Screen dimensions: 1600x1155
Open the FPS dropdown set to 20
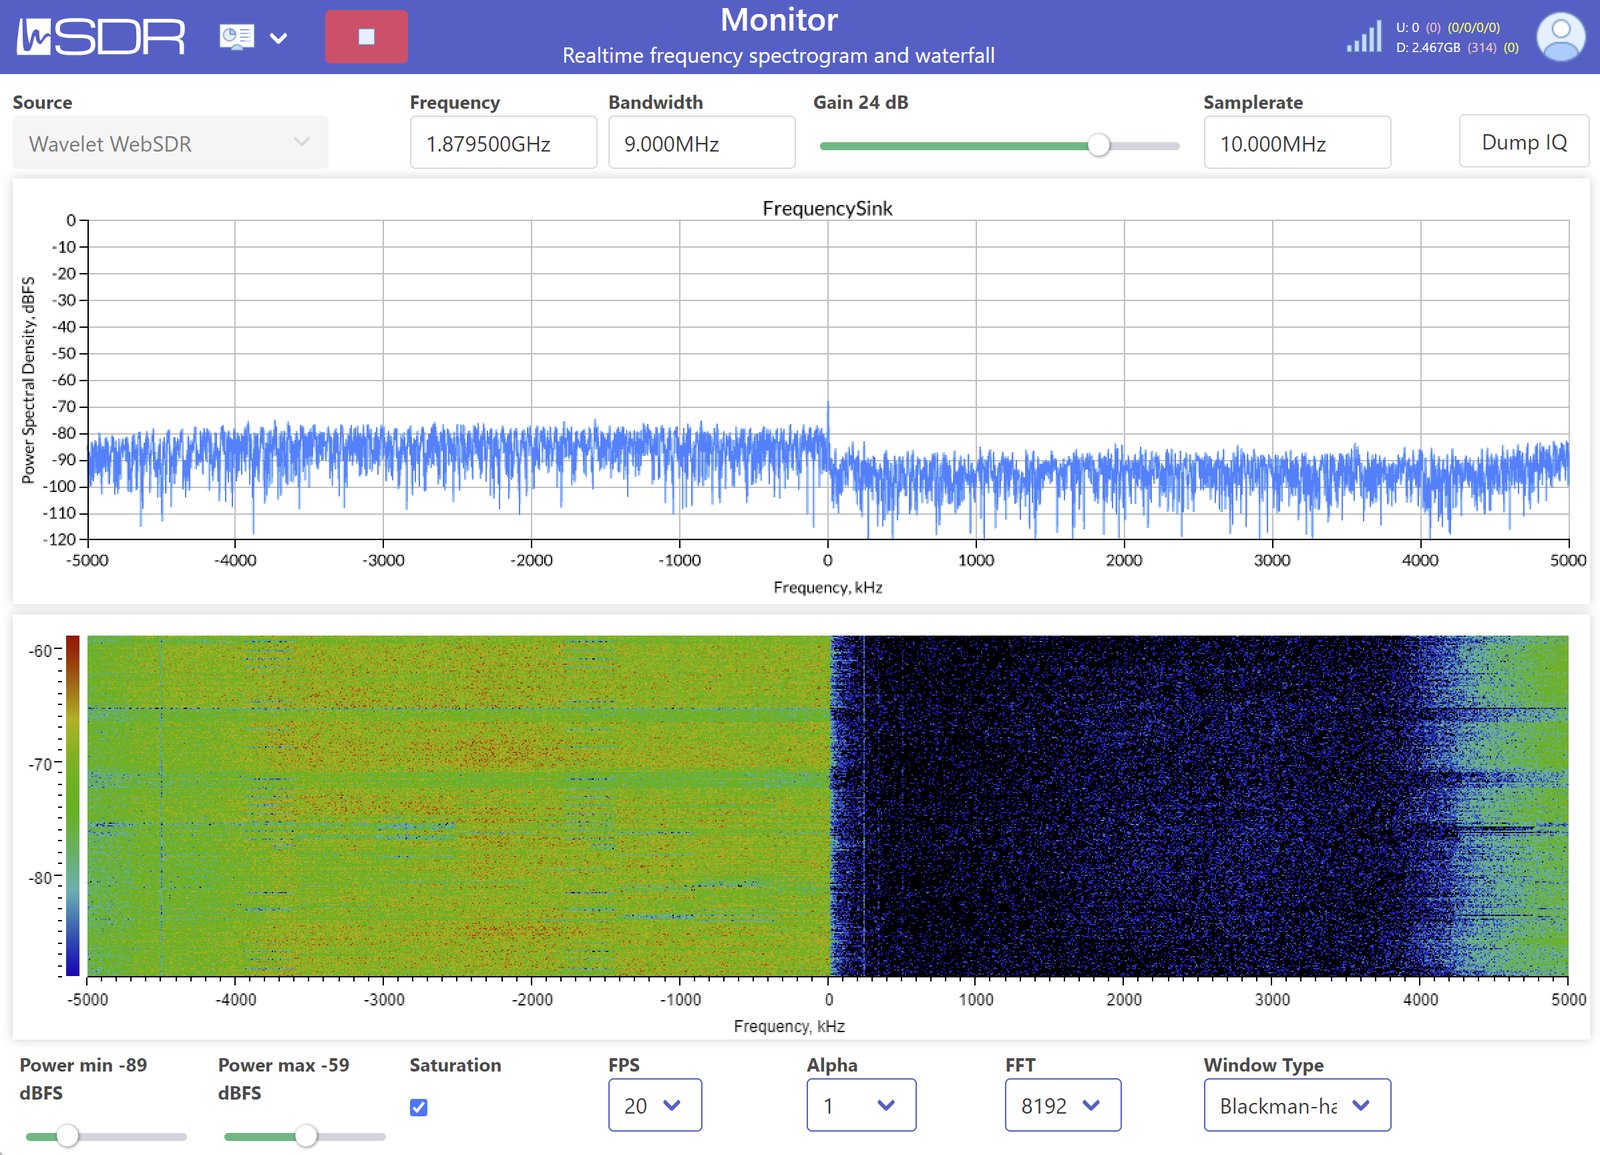pos(655,1105)
